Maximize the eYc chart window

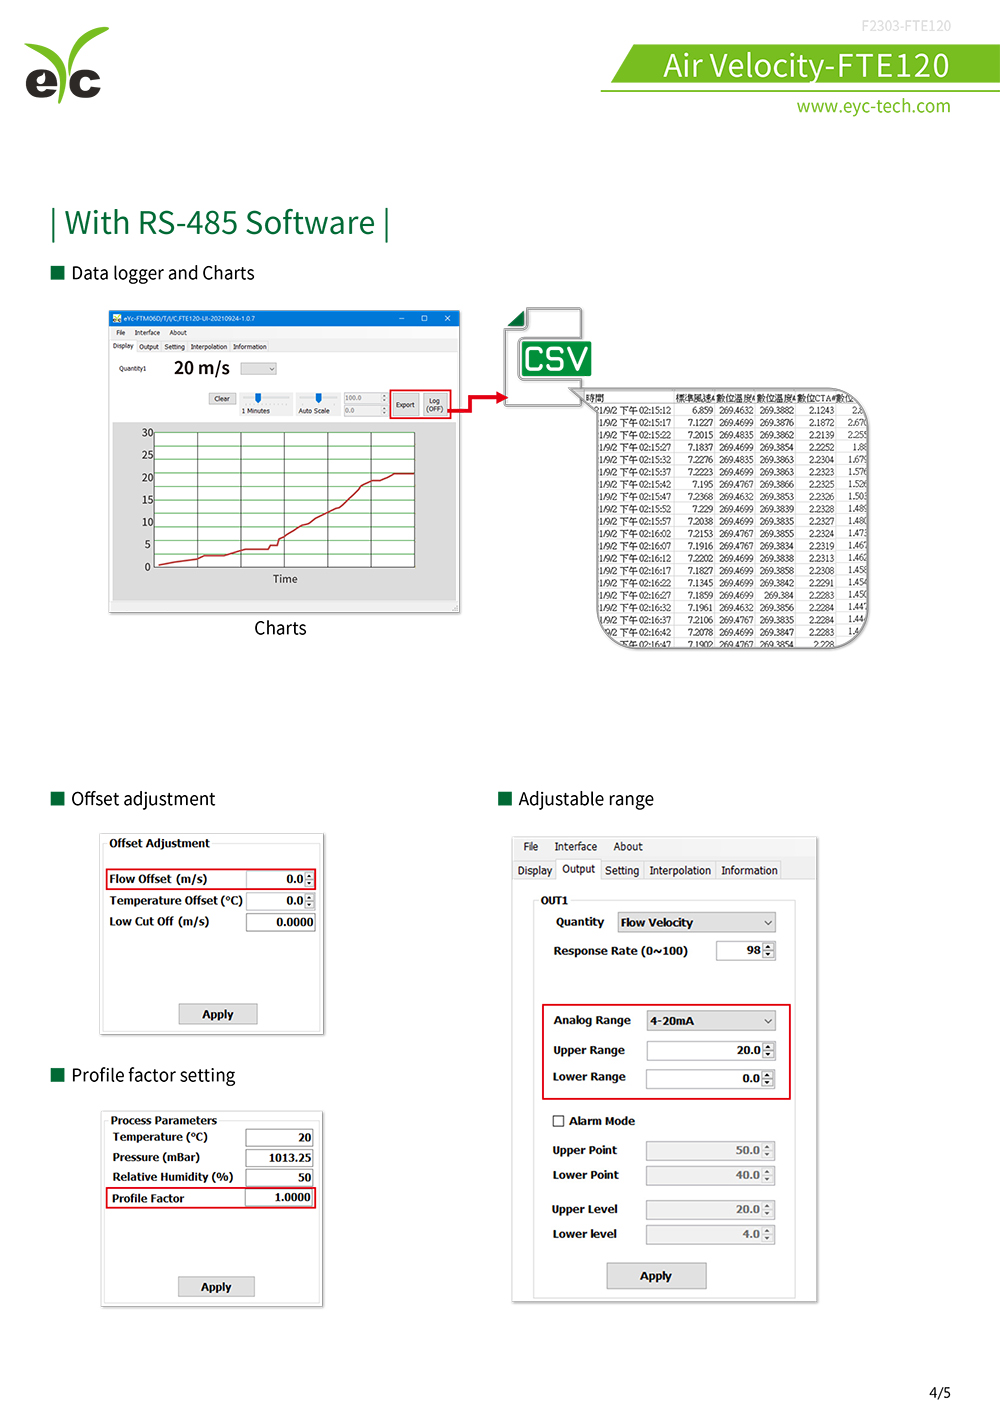click(x=424, y=318)
